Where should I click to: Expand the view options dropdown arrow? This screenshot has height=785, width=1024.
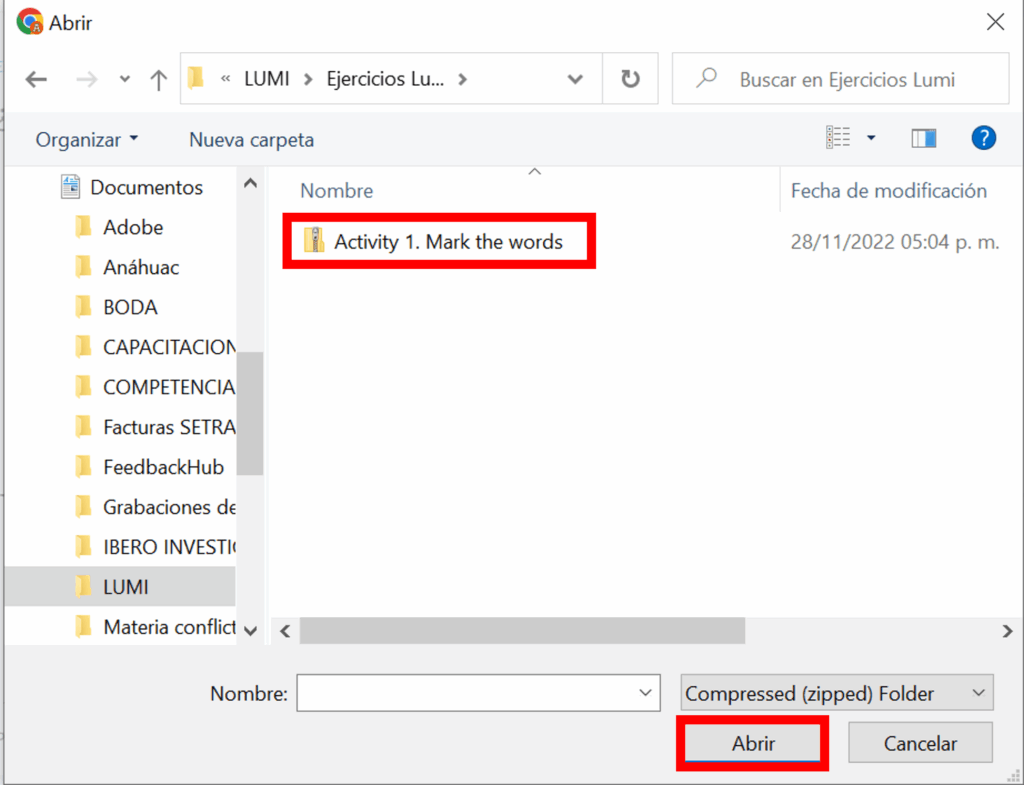click(871, 139)
